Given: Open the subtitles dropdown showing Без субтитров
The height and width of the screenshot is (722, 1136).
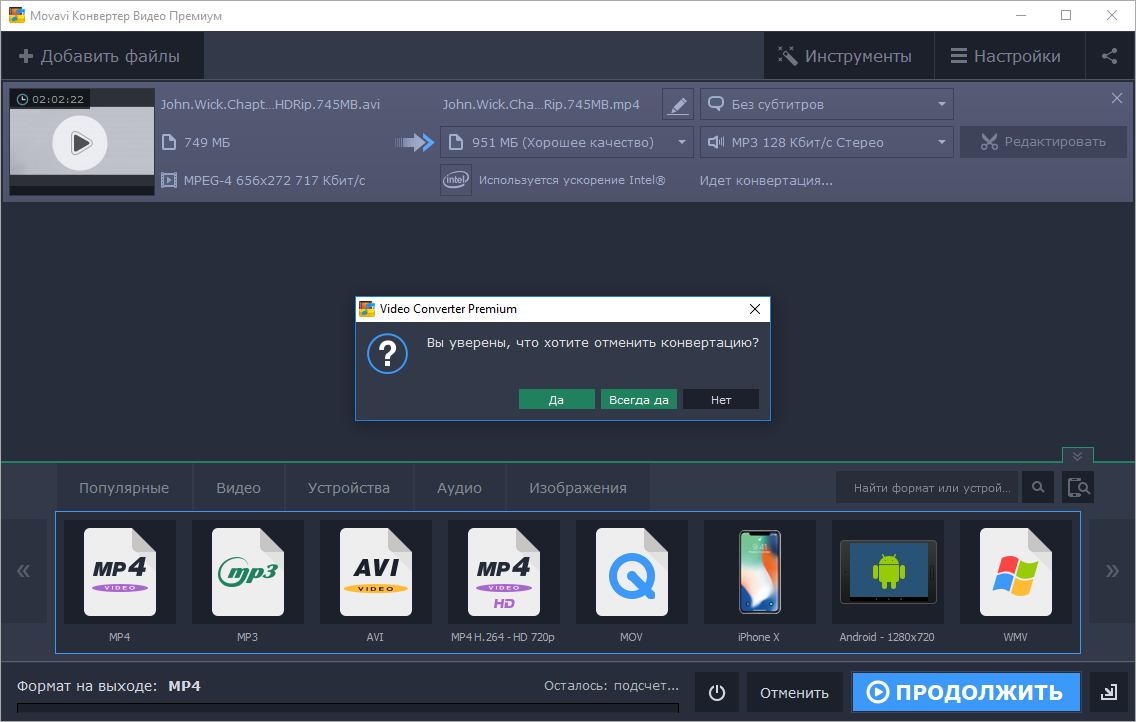Looking at the screenshot, I should (827, 104).
